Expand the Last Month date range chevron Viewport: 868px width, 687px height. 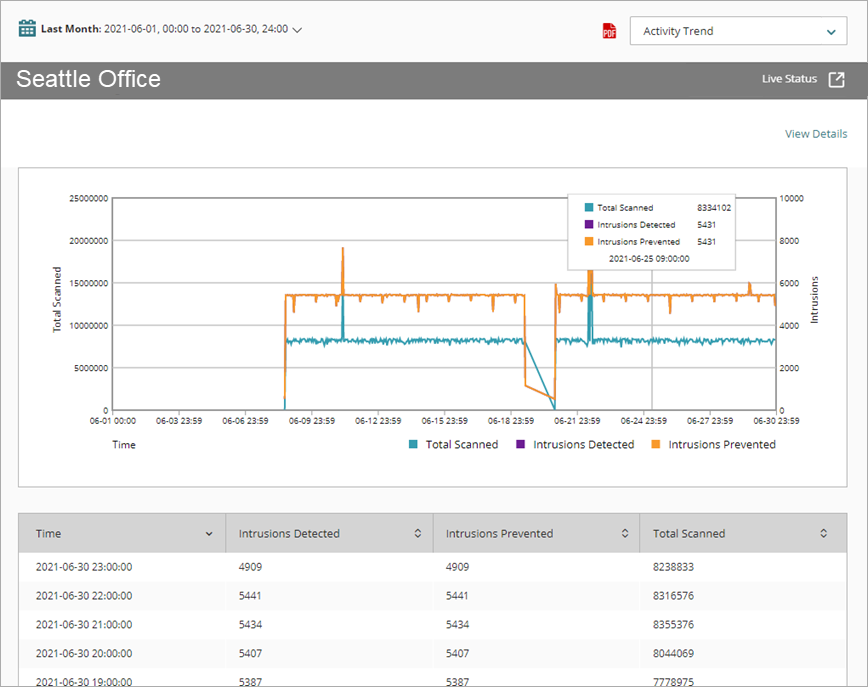click(295, 29)
